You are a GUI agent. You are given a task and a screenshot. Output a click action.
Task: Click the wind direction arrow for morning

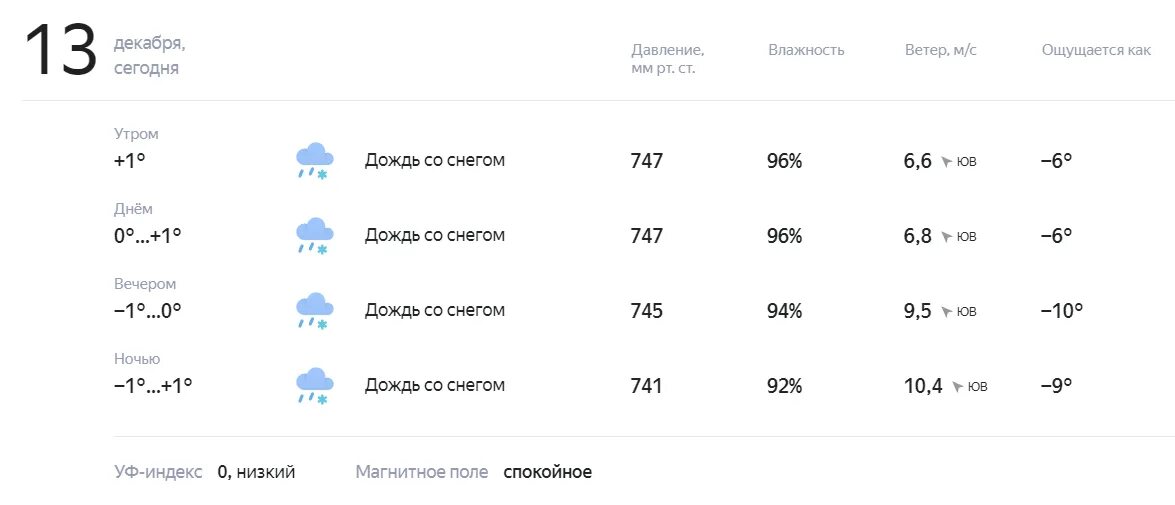click(x=946, y=162)
